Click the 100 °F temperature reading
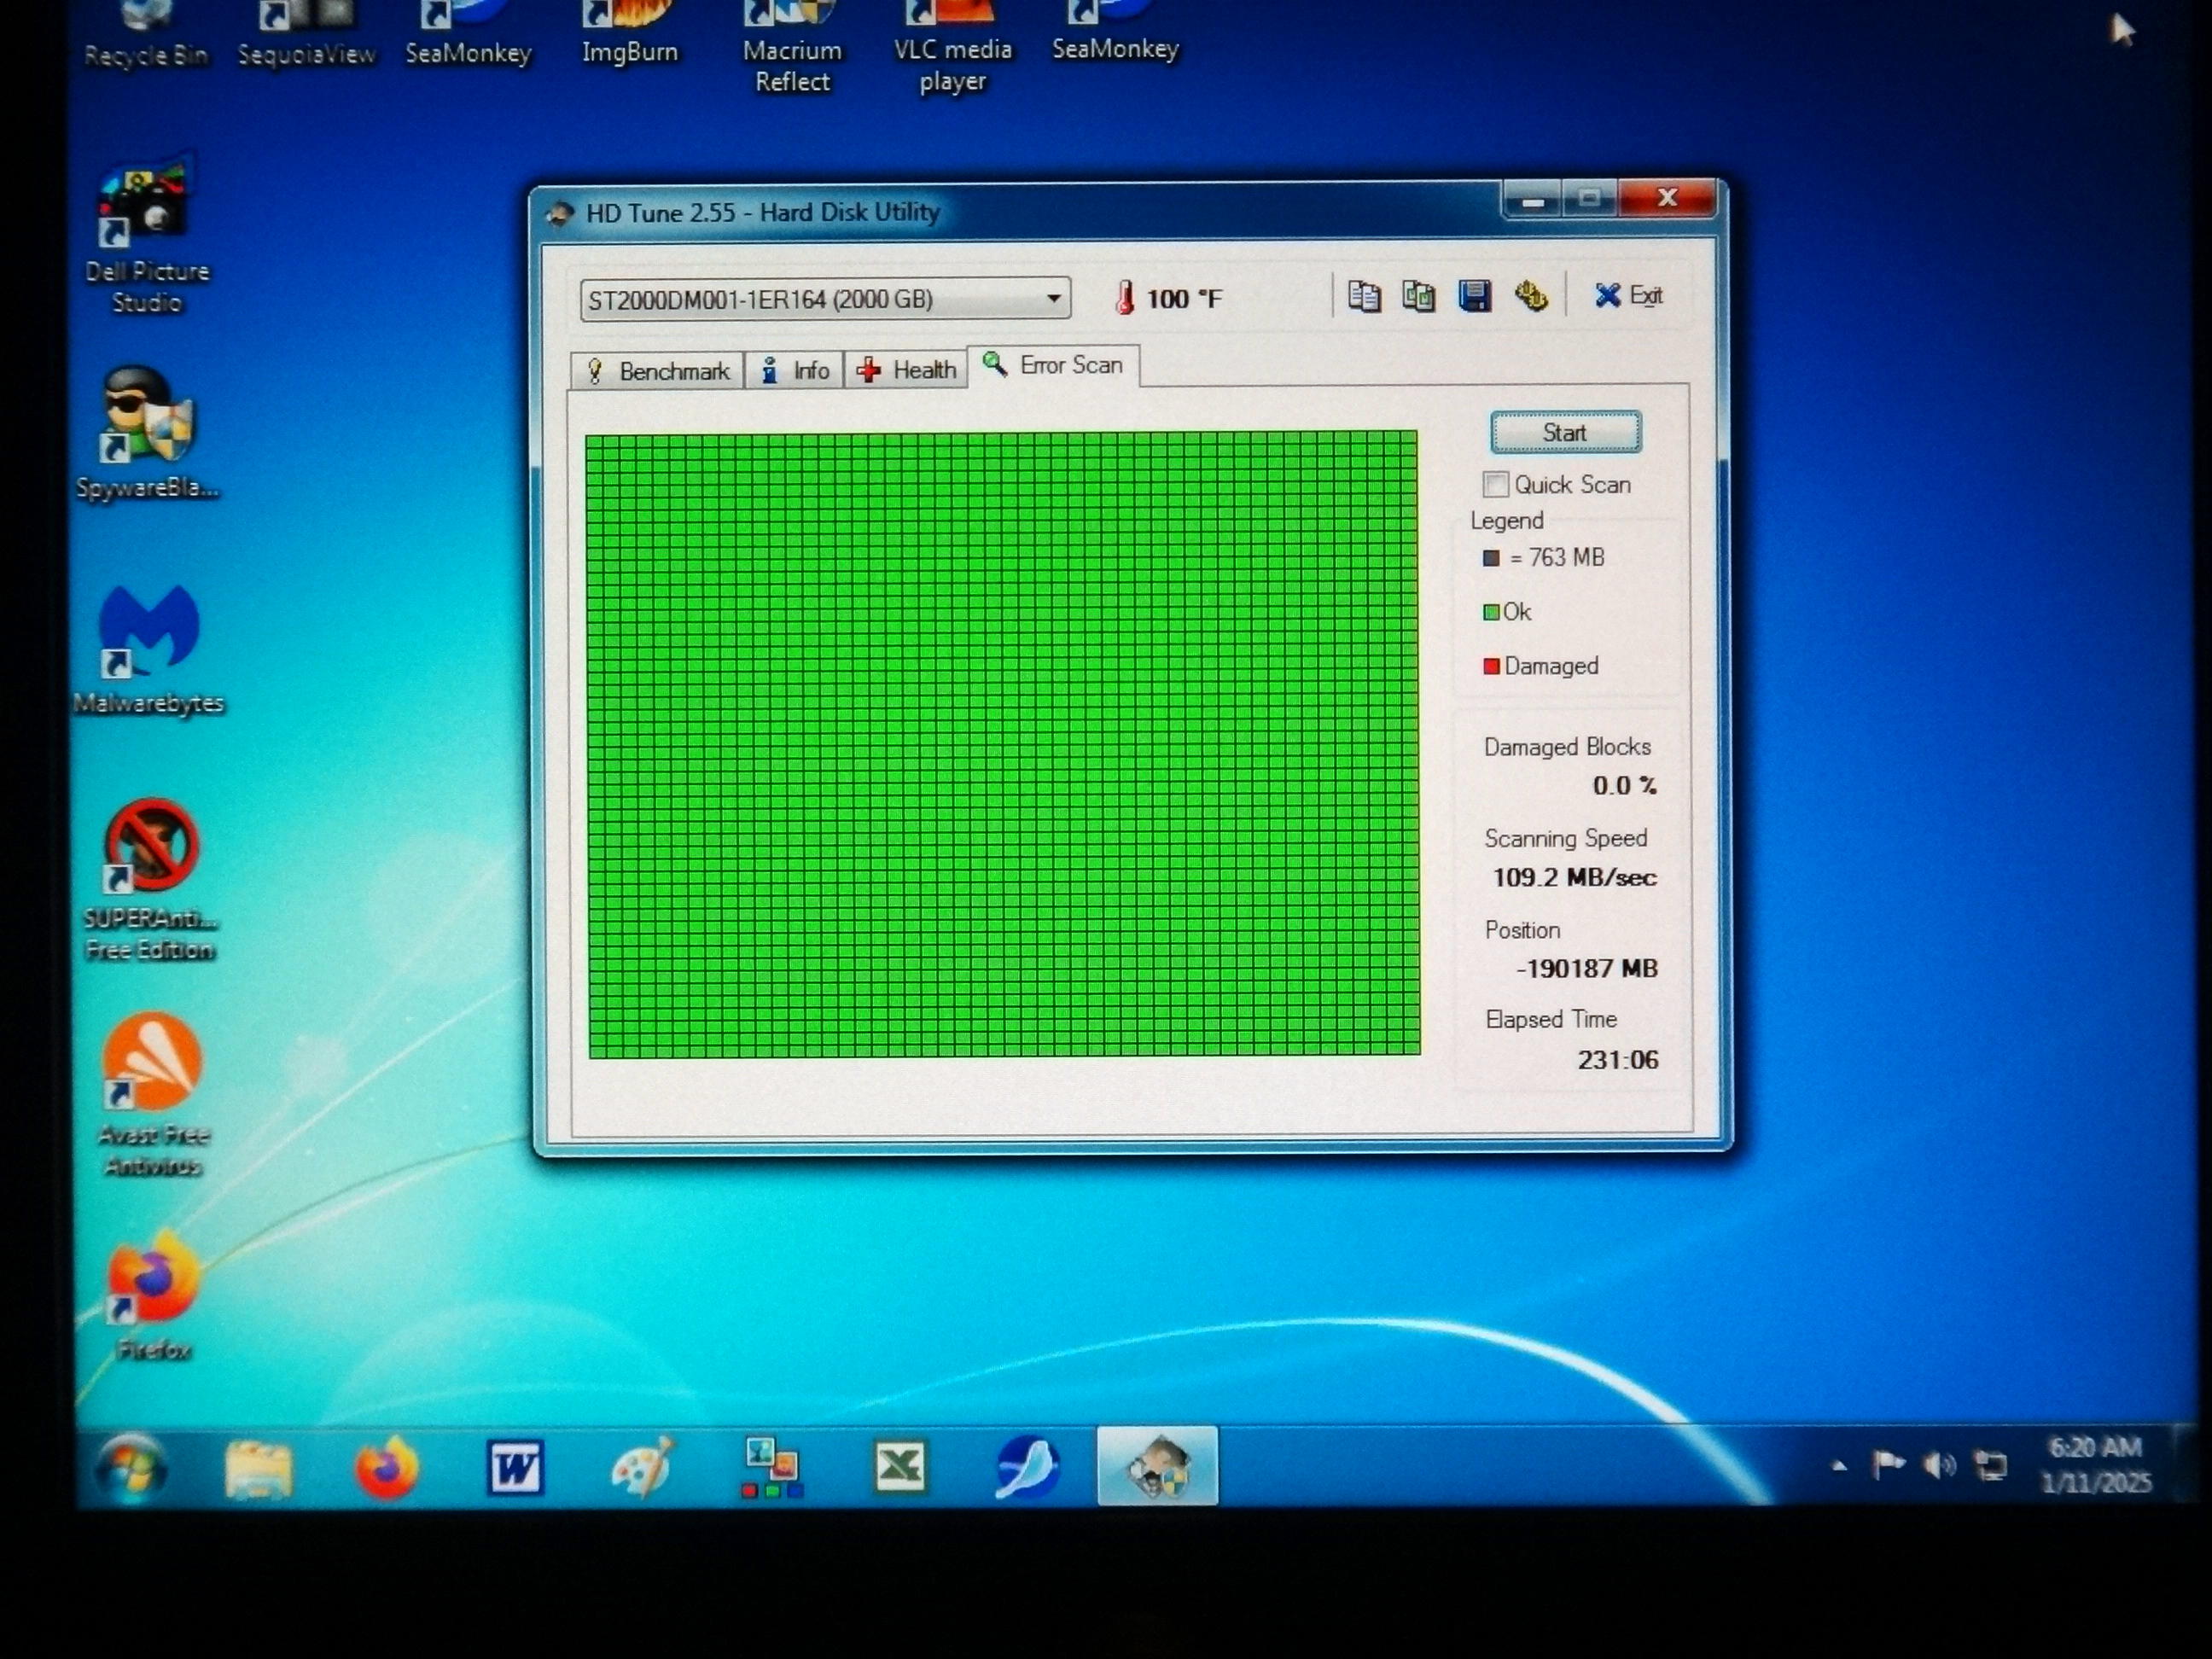Viewport: 2212px width, 1659px height. [x=1184, y=299]
